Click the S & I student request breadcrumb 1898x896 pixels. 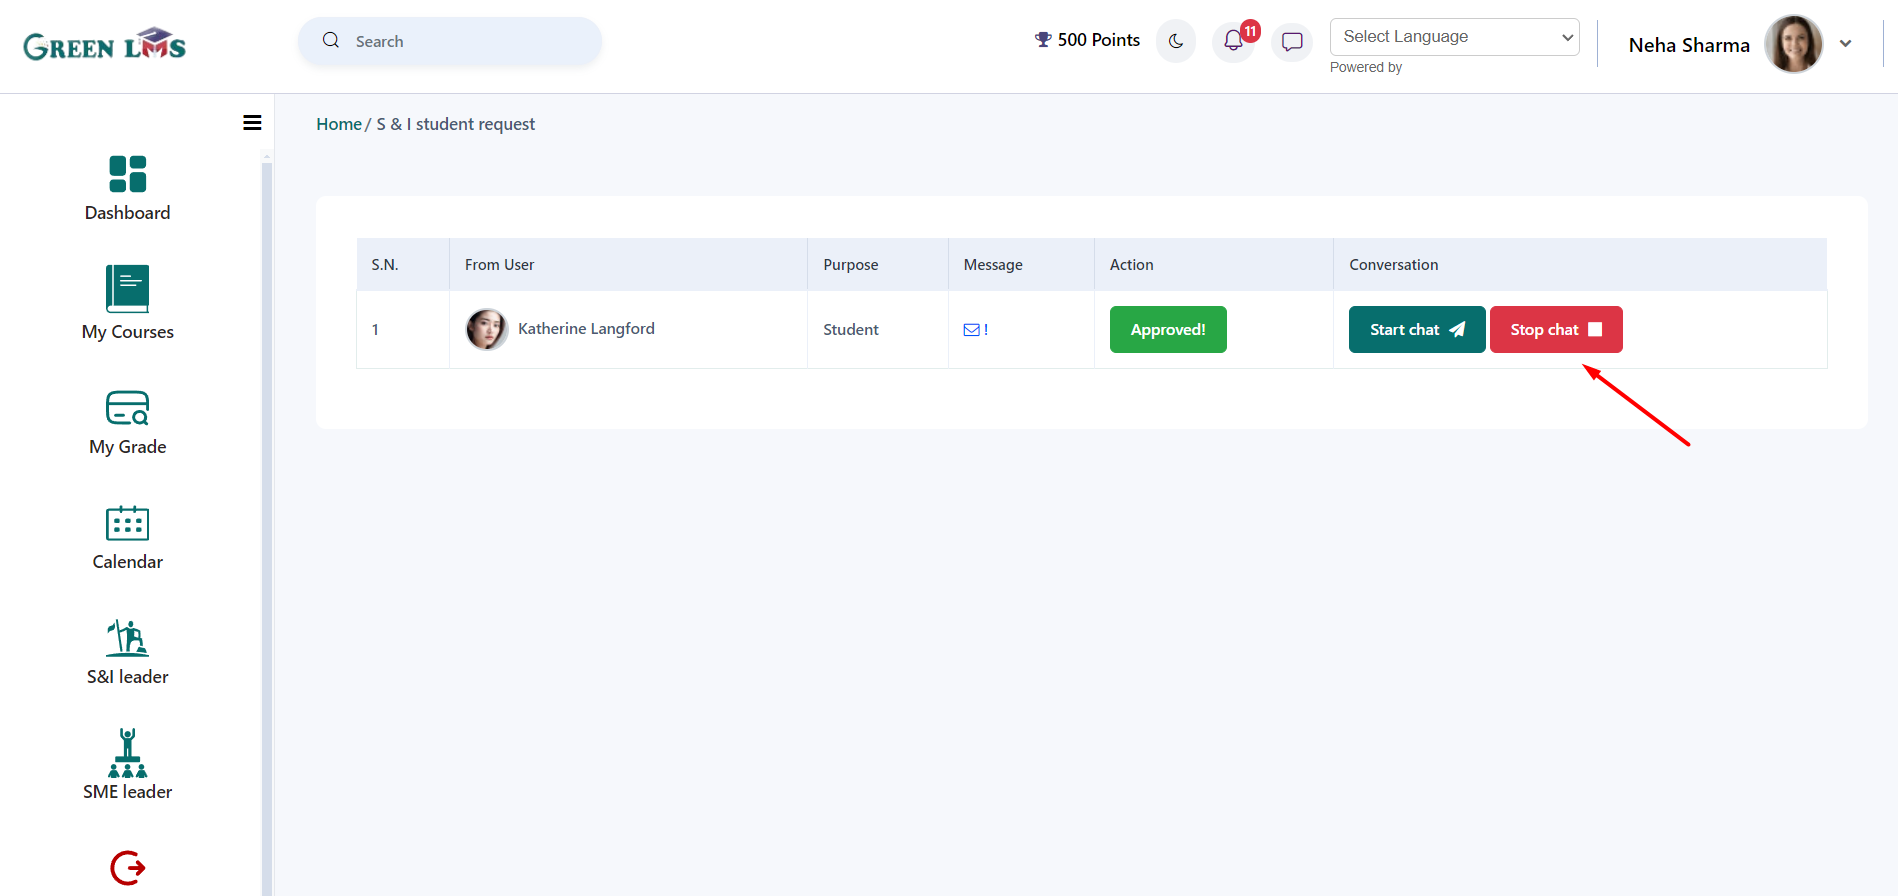click(x=456, y=124)
